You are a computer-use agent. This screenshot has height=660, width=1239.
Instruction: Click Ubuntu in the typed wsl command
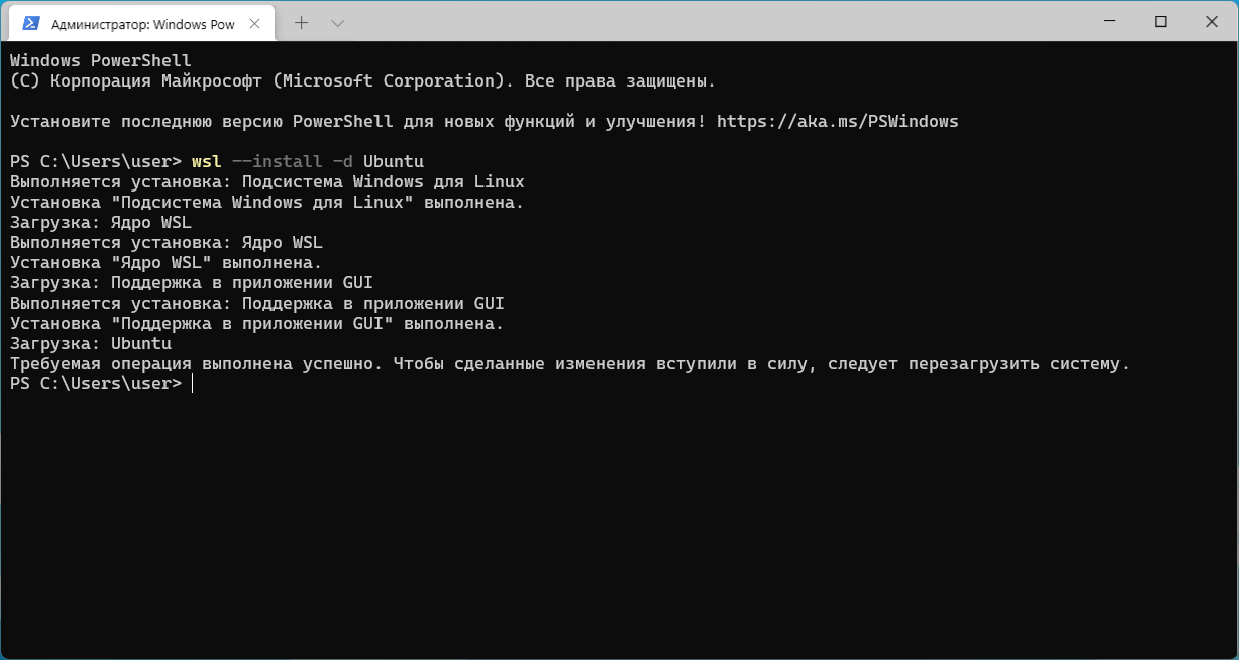coord(393,162)
